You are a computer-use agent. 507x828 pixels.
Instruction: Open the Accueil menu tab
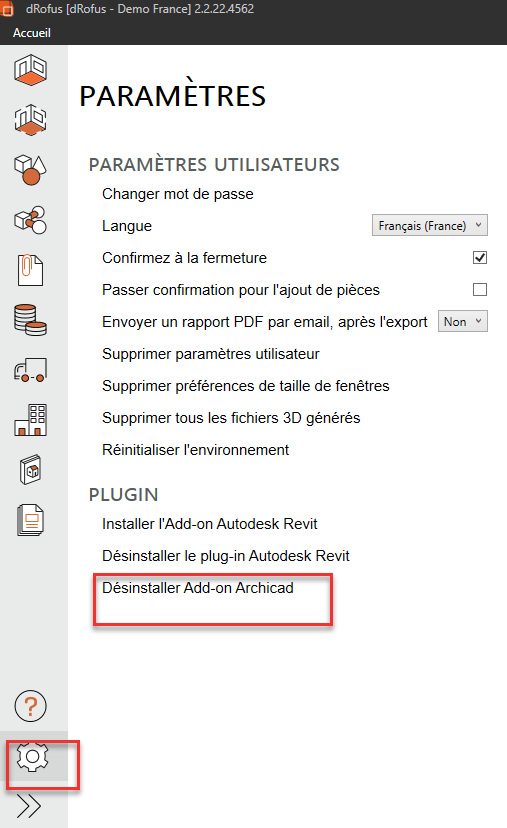click(32, 33)
